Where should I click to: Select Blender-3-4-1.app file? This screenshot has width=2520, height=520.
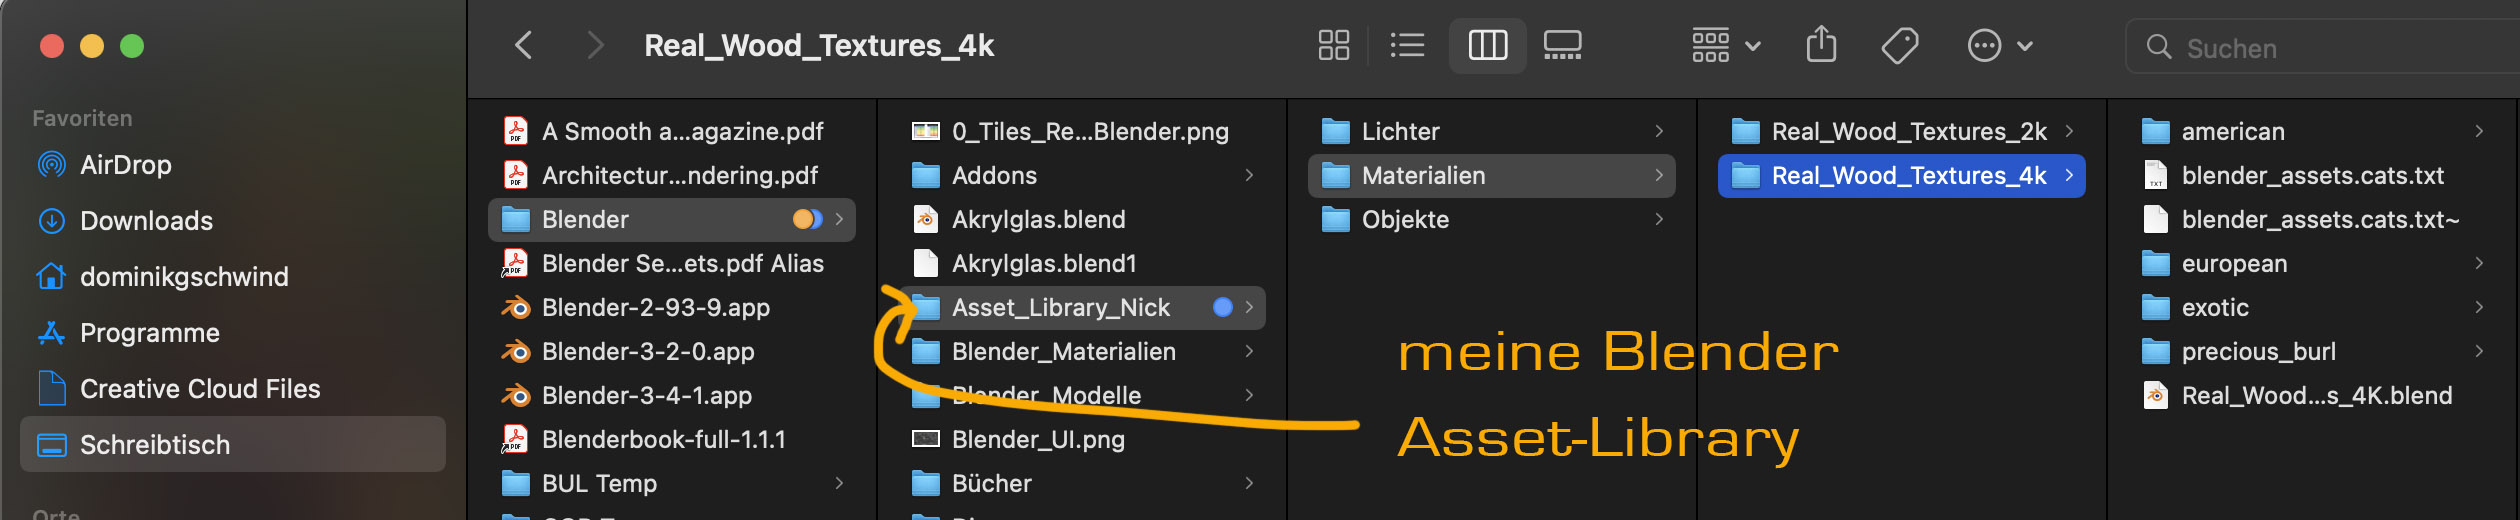pos(646,396)
